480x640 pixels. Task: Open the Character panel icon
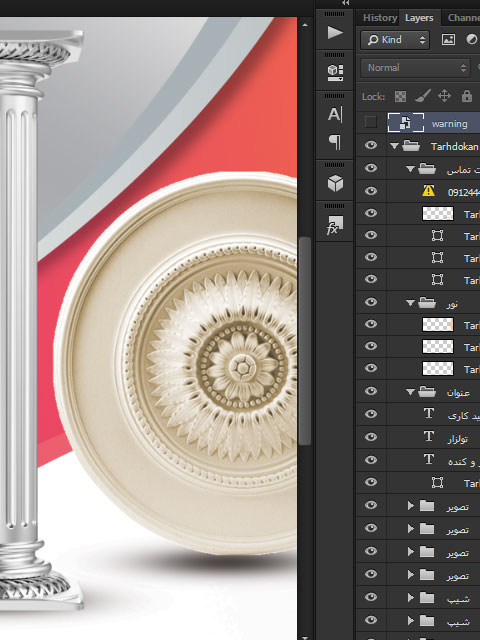(x=335, y=114)
